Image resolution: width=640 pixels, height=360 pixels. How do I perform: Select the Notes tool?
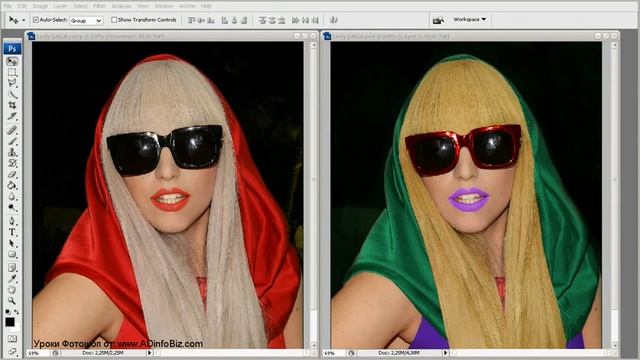(x=12, y=268)
